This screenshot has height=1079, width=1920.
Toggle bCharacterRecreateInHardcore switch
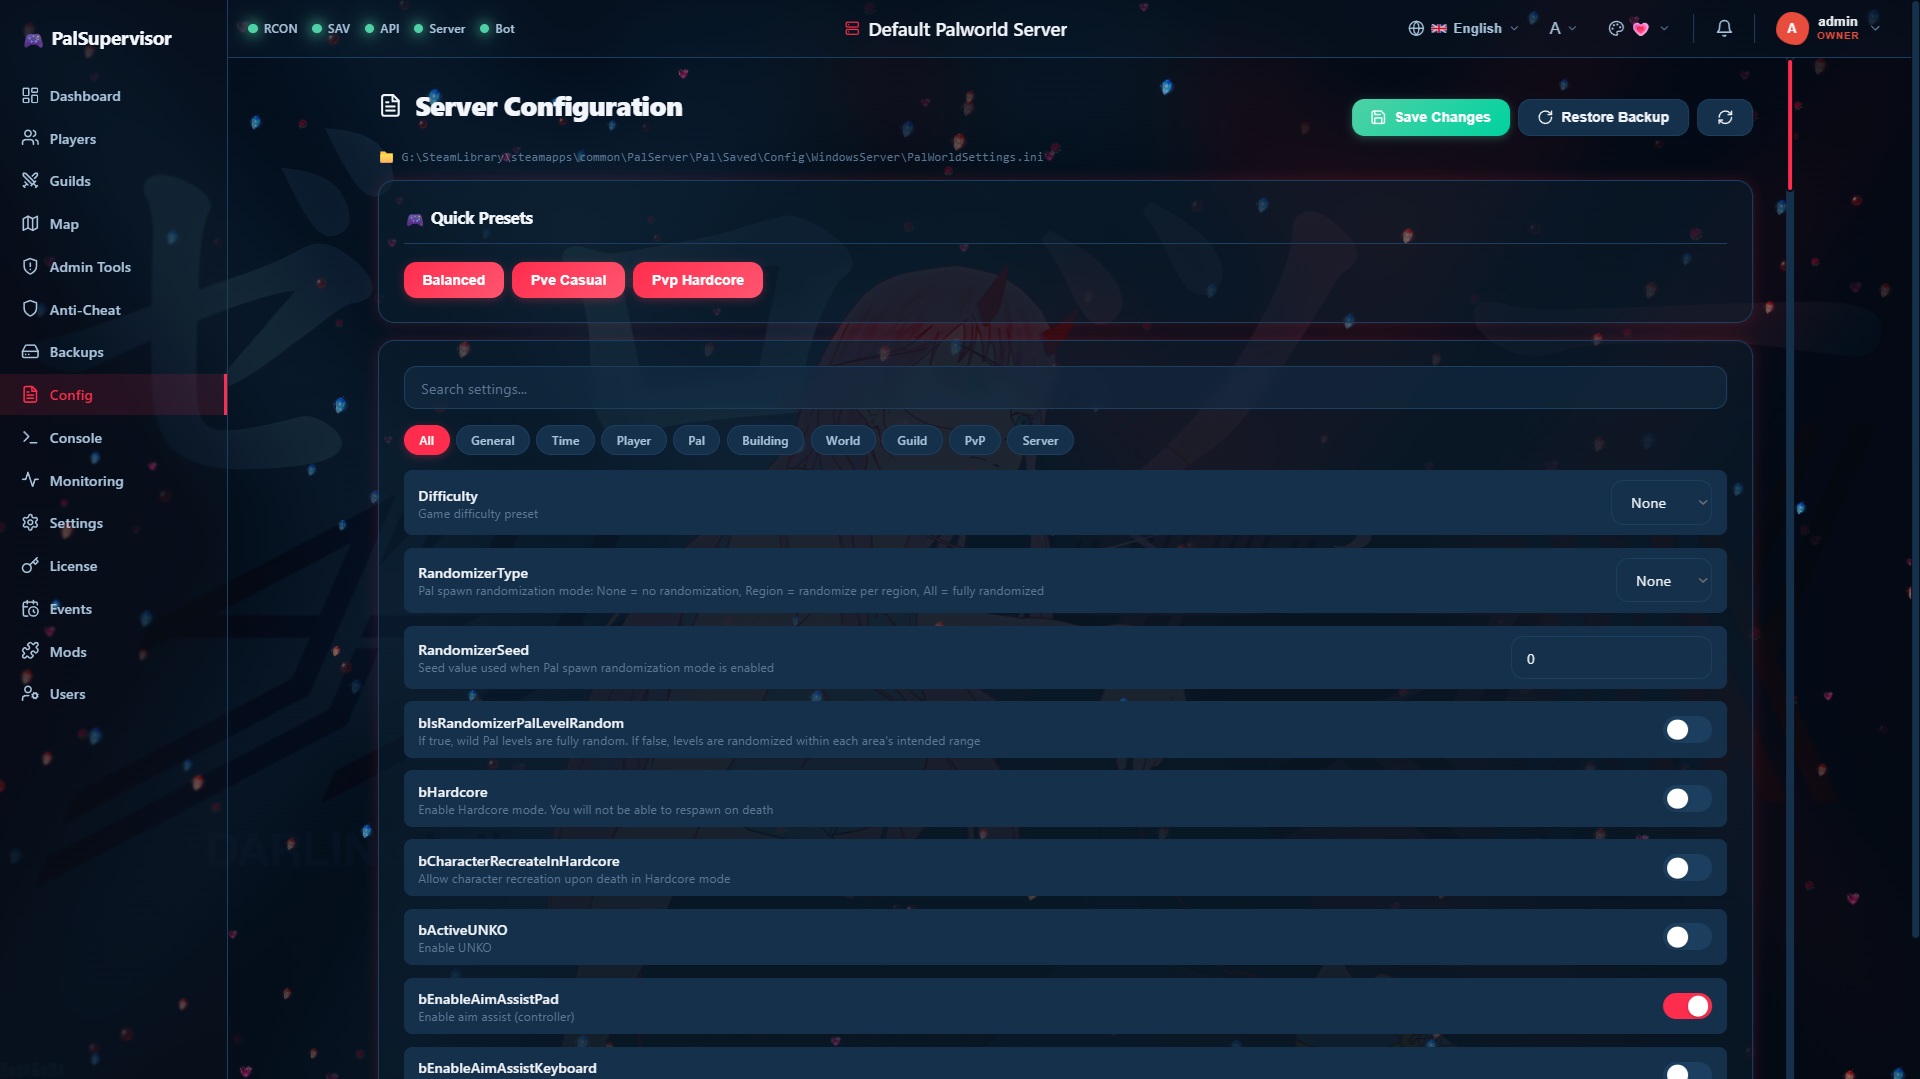tap(1687, 868)
